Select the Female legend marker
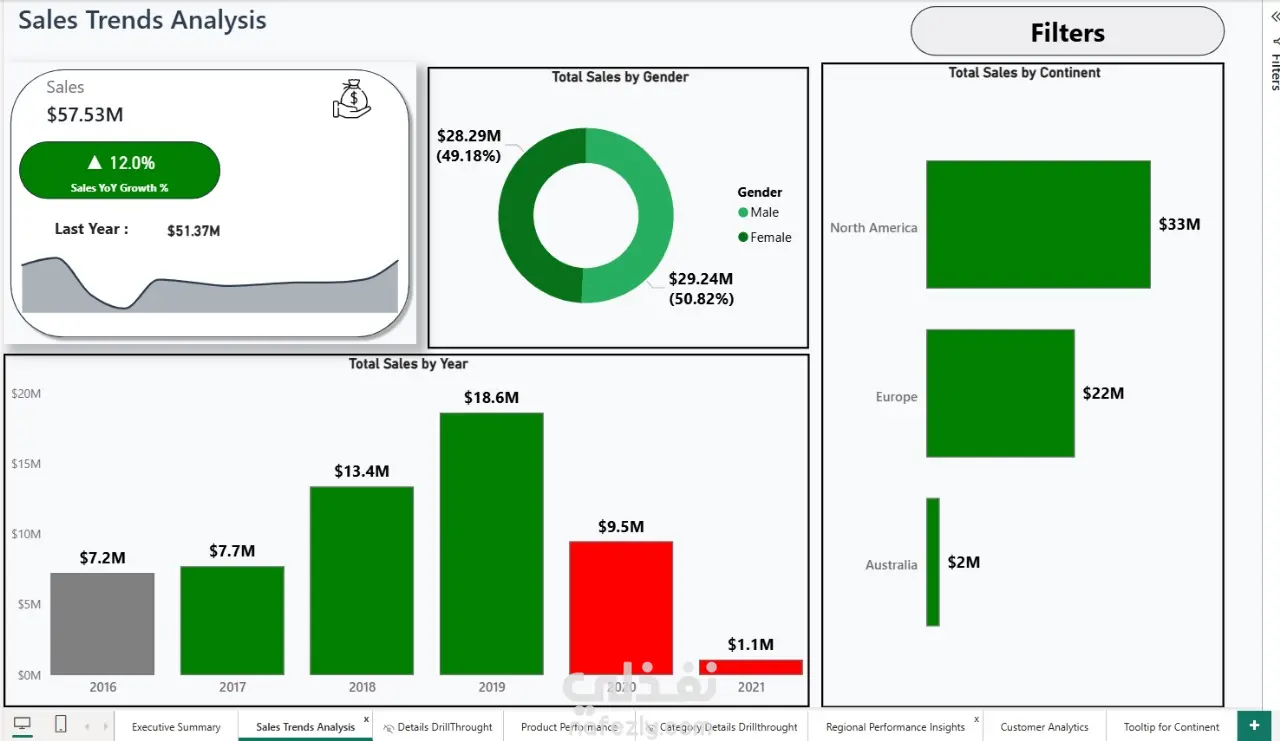This screenshot has width=1280, height=741. tap(743, 237)
